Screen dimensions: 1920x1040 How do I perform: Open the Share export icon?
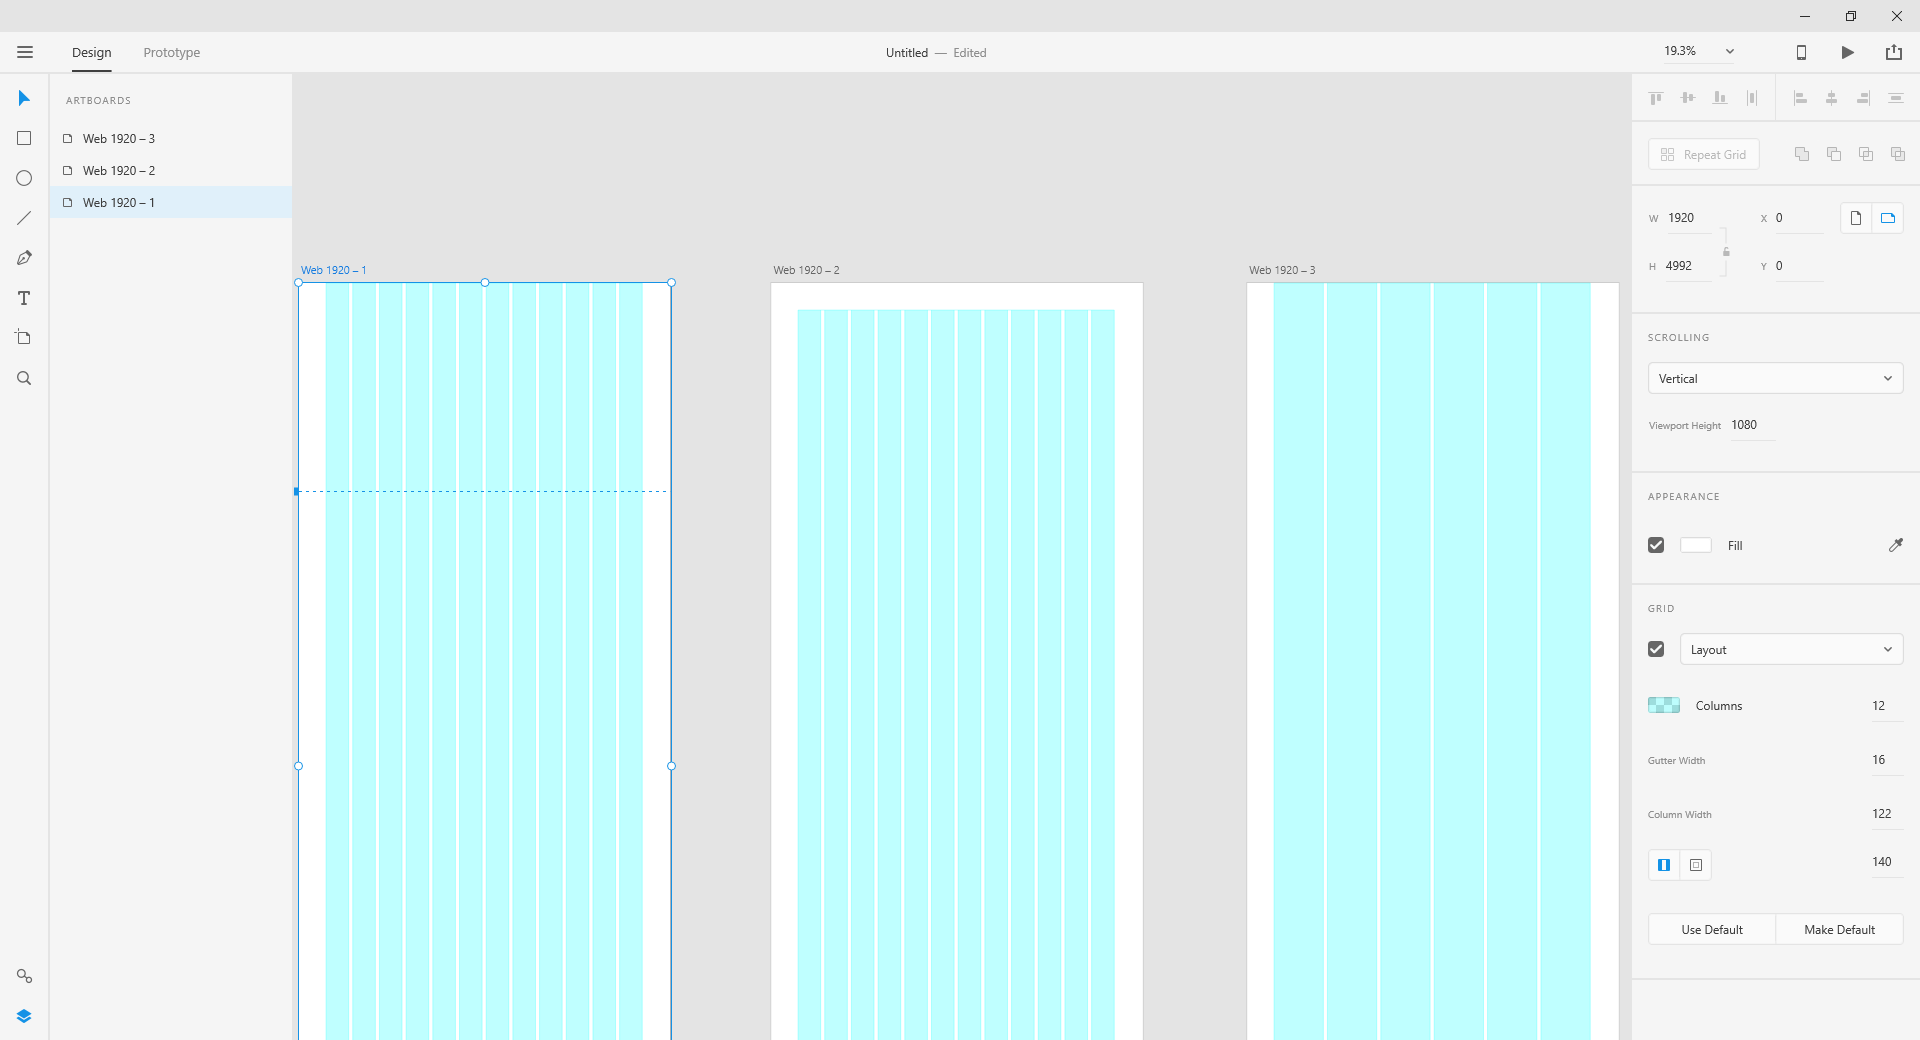(x=1894, y=52)
